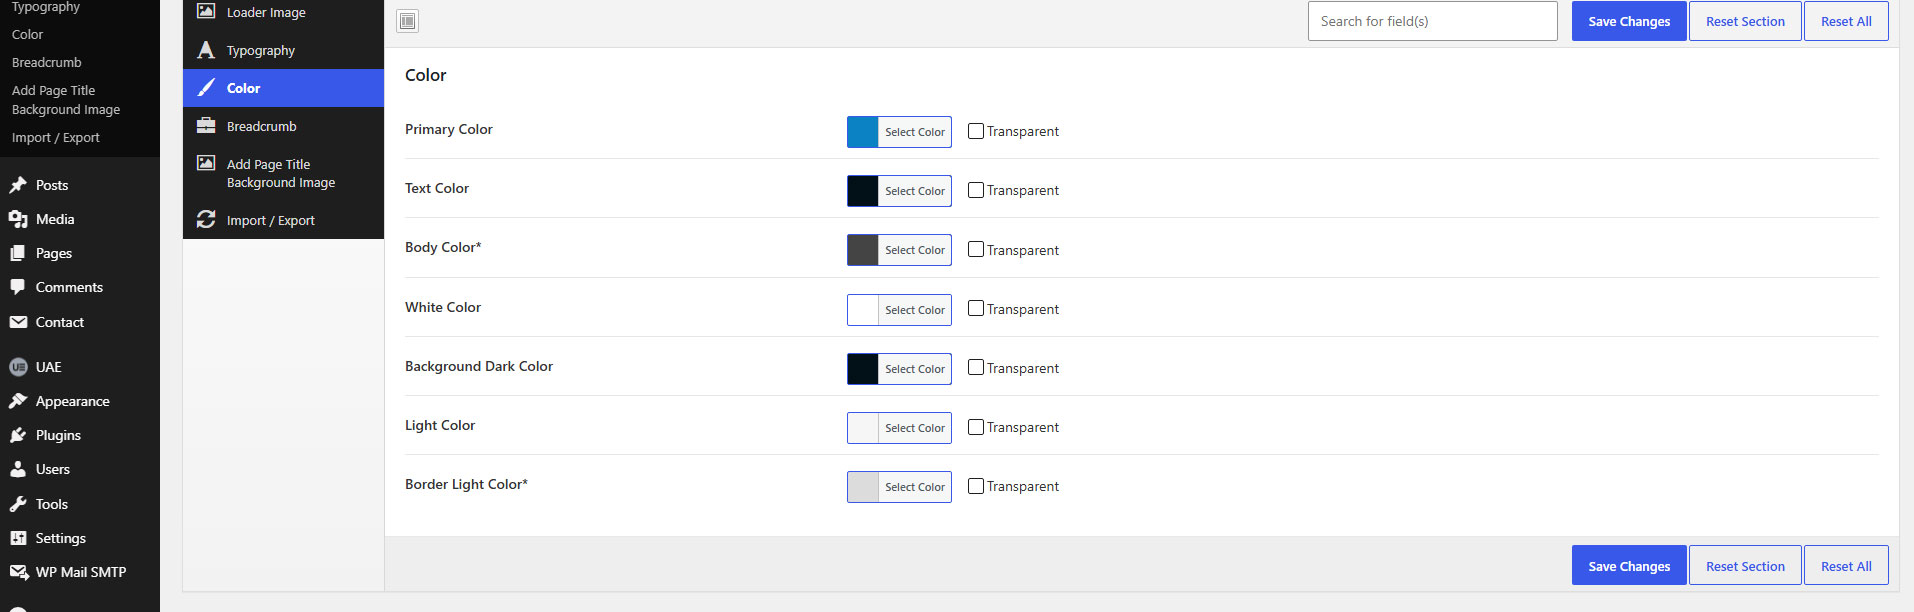The image size is (1914, 612).
Task: Open Select Color for Text Color
Action: coord(914,191)
